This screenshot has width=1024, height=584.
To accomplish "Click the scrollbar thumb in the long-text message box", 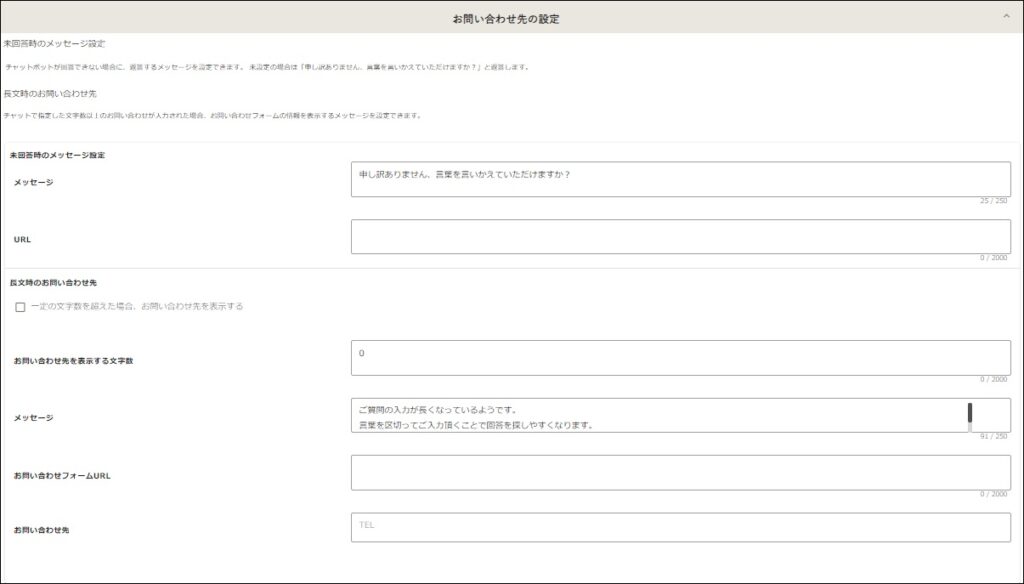I will coord(970,413).
